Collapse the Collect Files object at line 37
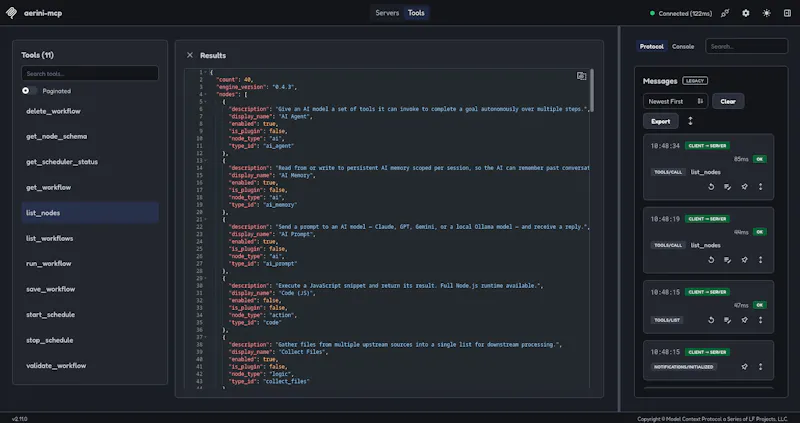This screenshot has height=423, width=800. (206, 337)
